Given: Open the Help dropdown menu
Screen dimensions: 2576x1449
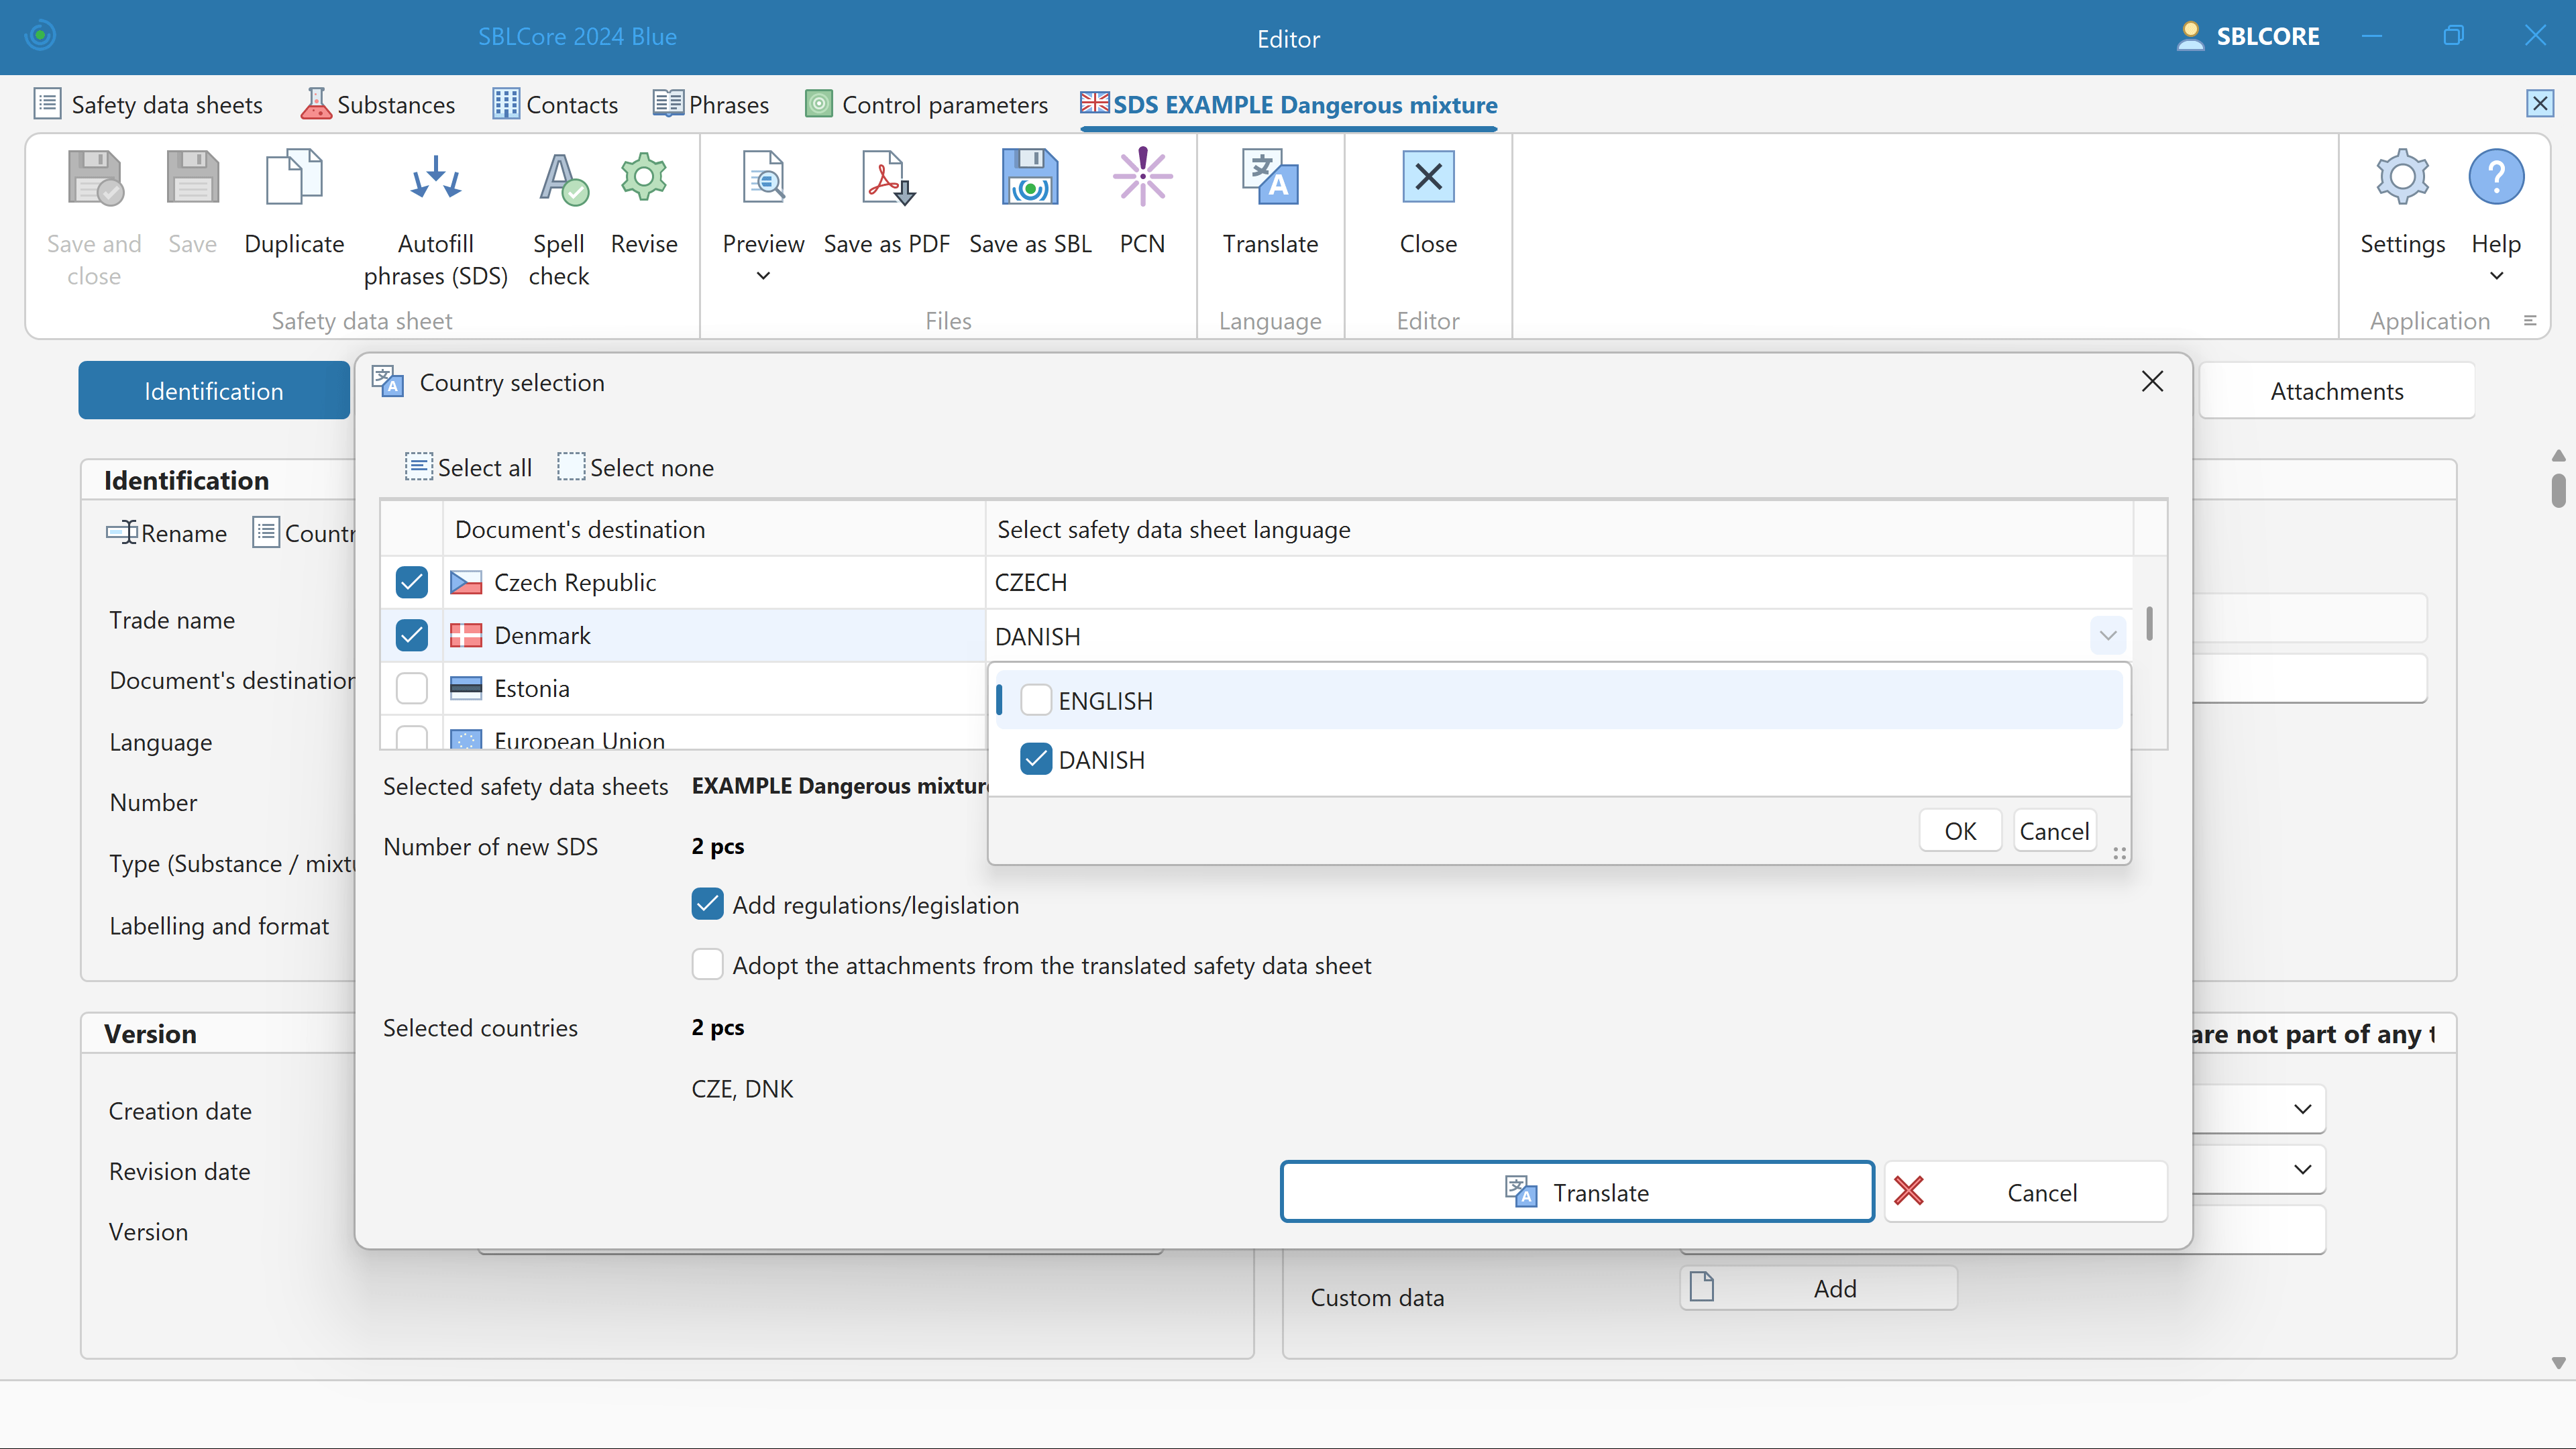Looking at the screenshot, I should (2496, 276).
